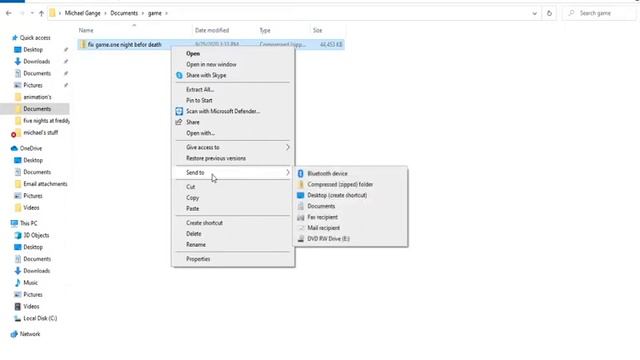Screen dimensions: 640x360
Task: Click the Share icon in context menu
Action: (179, 122)
